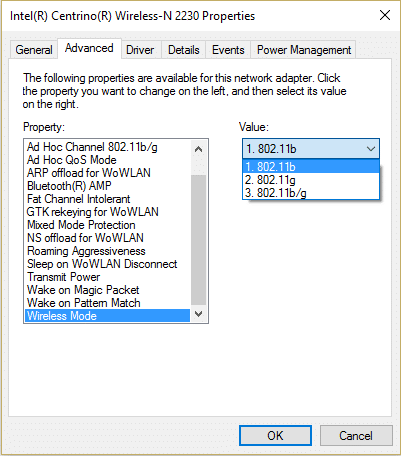The width and height of the screenshot is (401, 456).
Task: Collapse the Value dropdown arrow
Action: tap(371, 149)
